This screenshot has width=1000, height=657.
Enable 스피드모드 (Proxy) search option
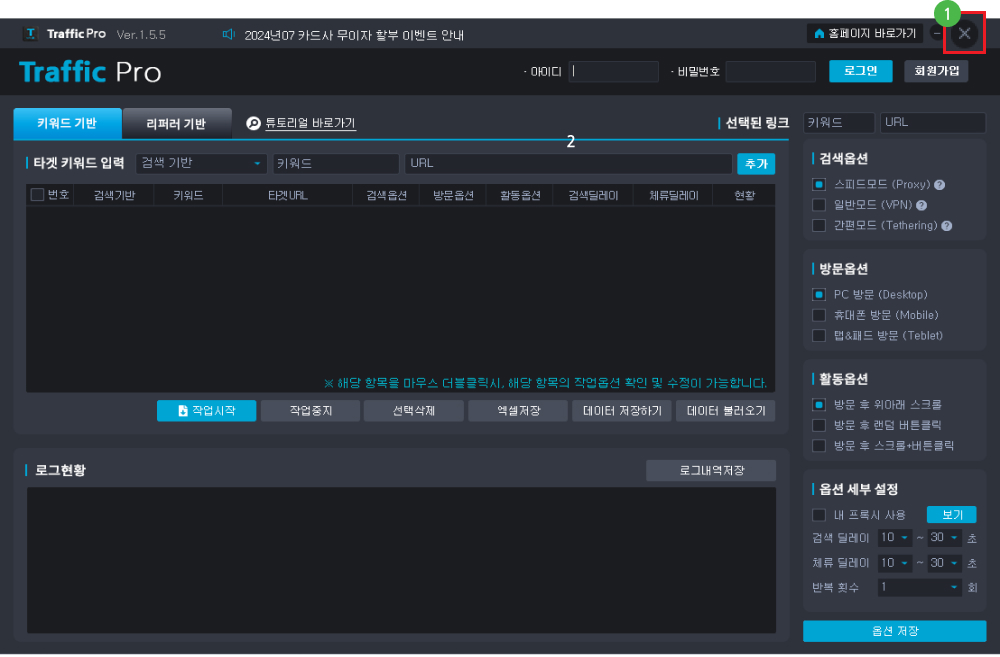click(819, 184)
